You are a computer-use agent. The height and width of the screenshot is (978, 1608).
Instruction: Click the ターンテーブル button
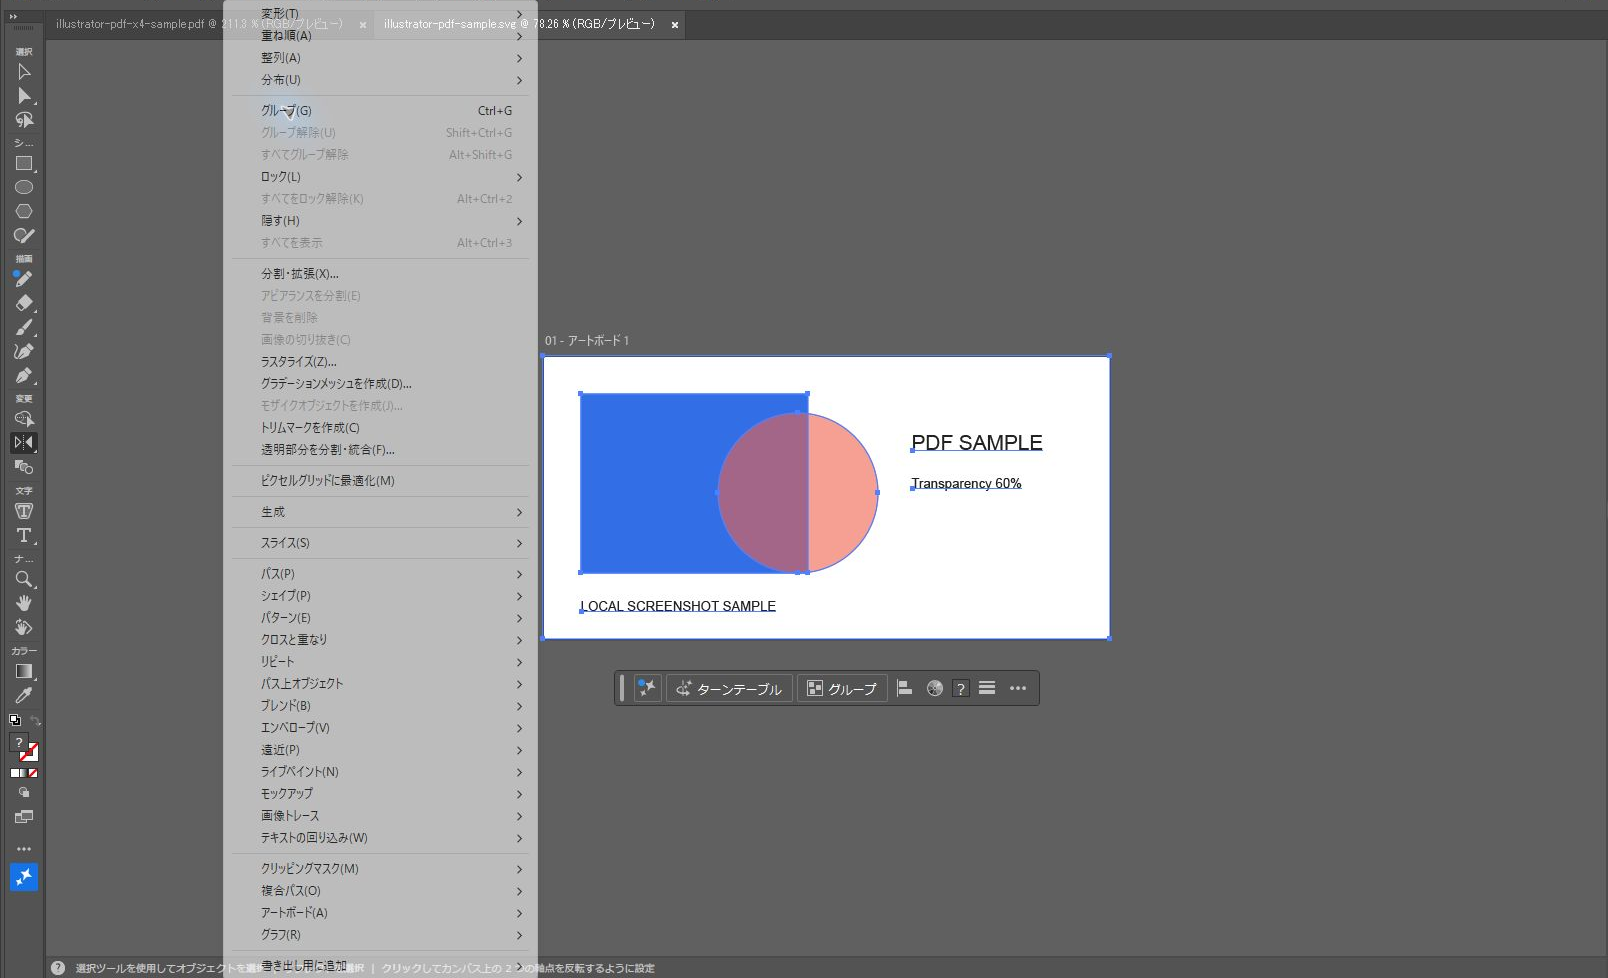coord(729,688)
